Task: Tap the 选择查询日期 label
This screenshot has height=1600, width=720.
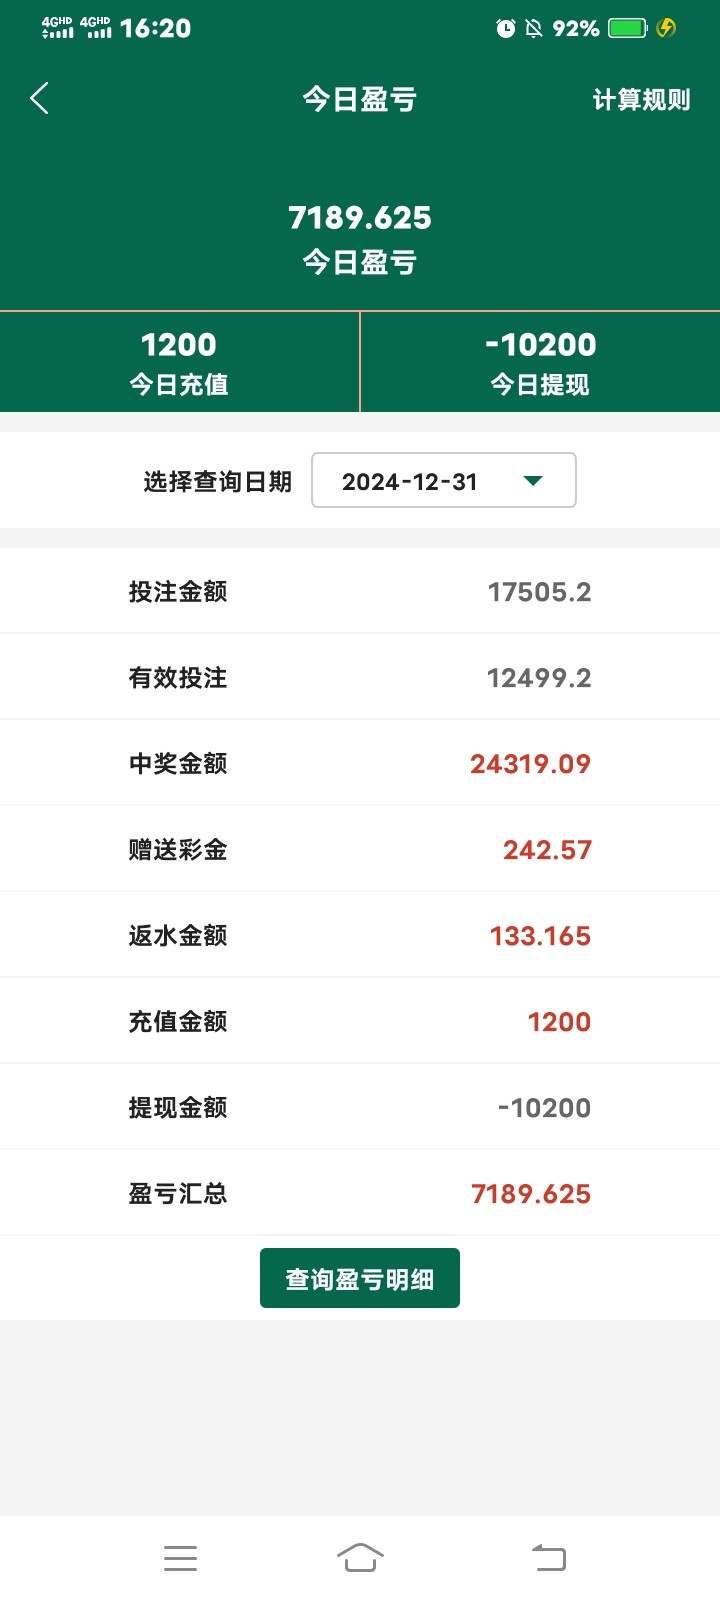Action: click(217, 482)
